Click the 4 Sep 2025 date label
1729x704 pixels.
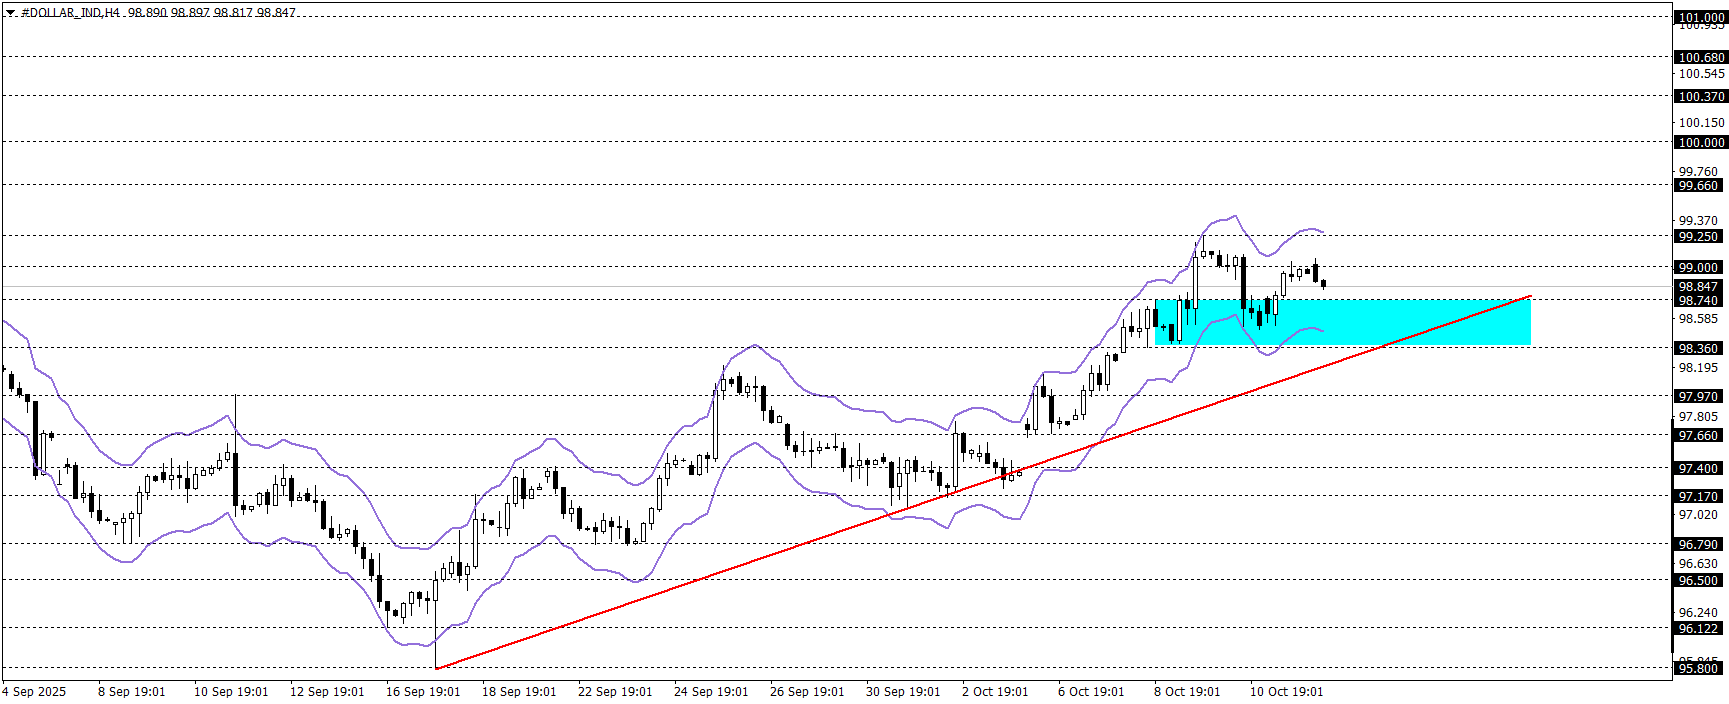pos(35,692)
